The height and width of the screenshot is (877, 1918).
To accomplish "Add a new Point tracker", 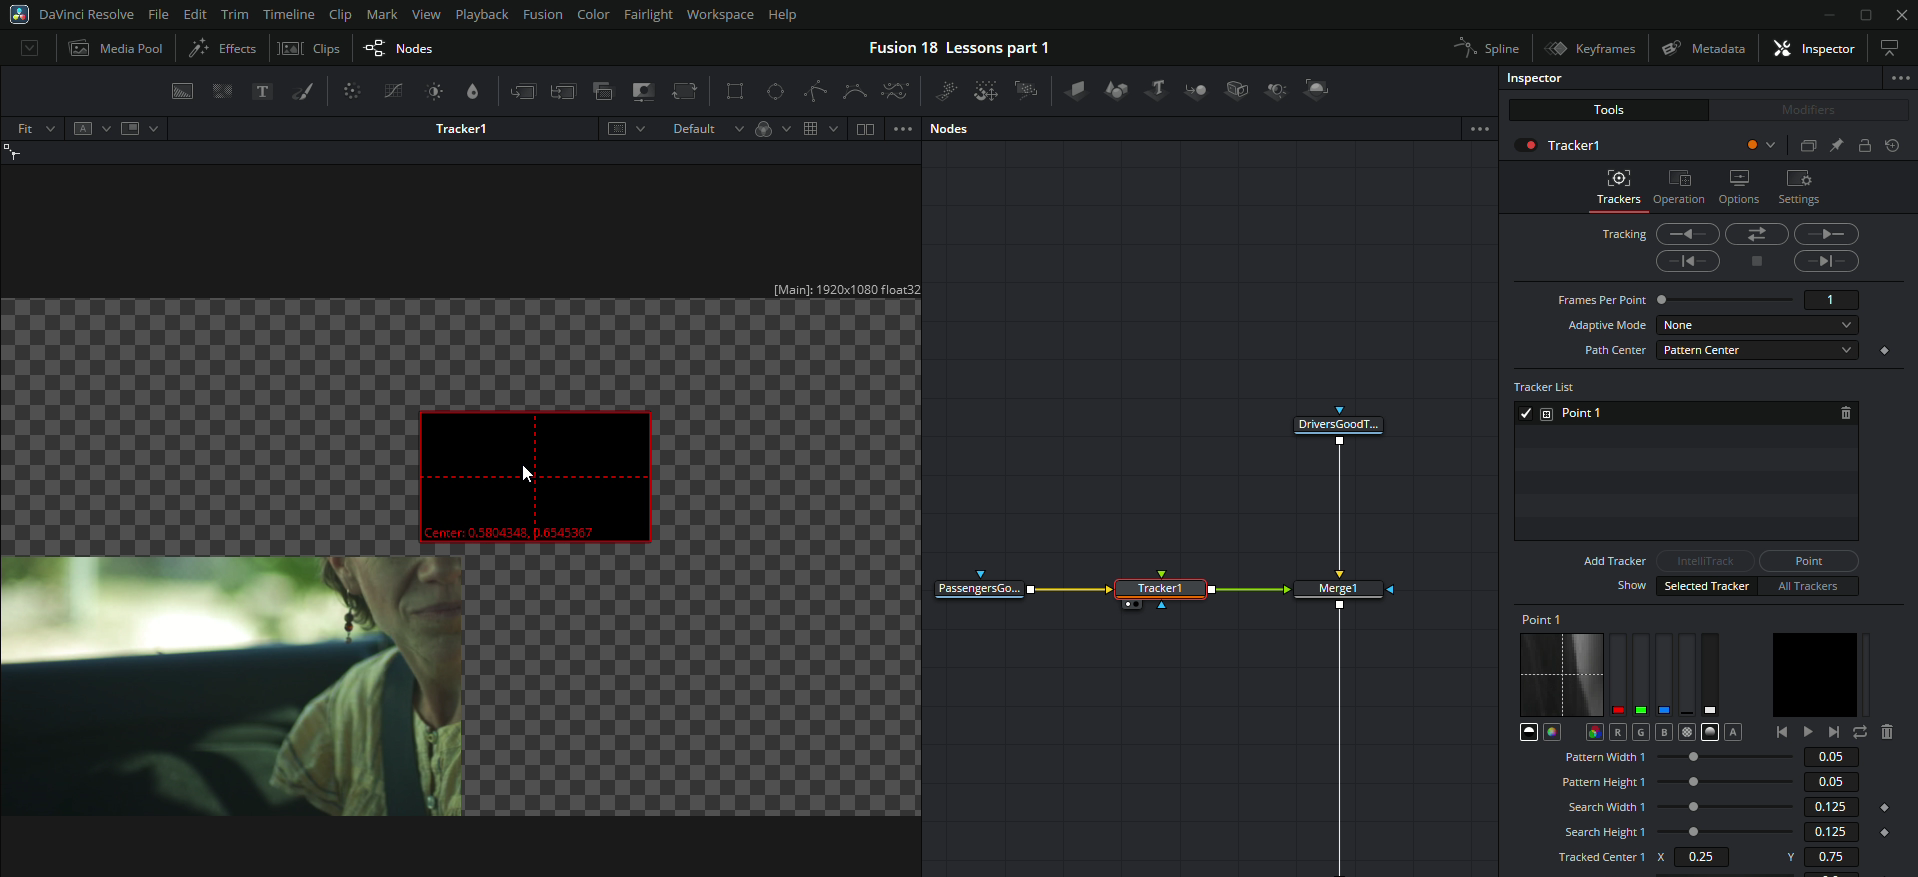I will [1808, 561].
